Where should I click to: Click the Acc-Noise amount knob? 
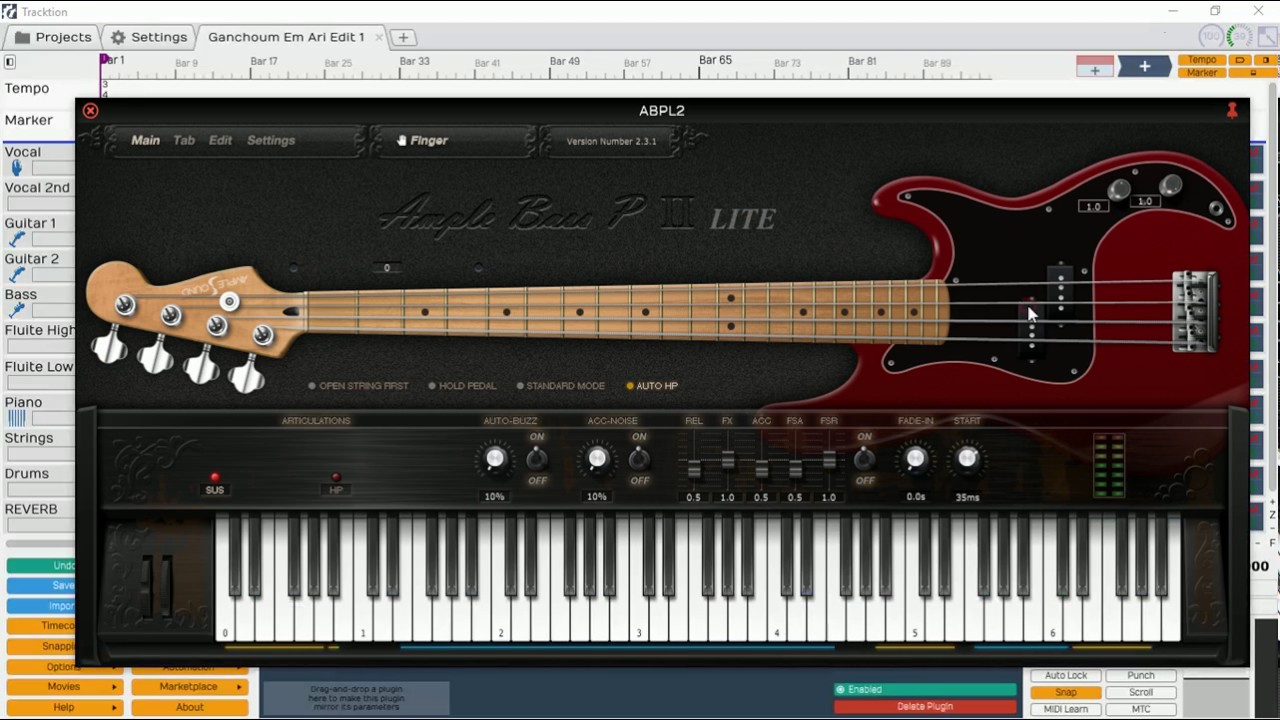coord(597,459)
